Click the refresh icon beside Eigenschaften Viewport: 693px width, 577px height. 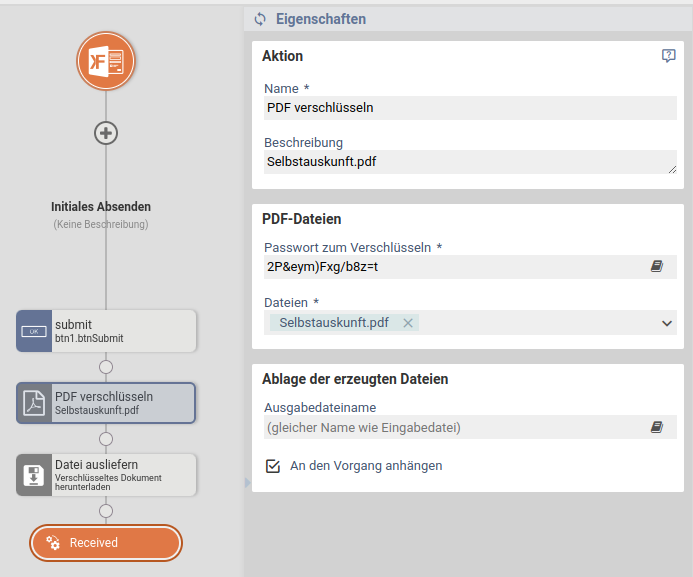(261, 19)
